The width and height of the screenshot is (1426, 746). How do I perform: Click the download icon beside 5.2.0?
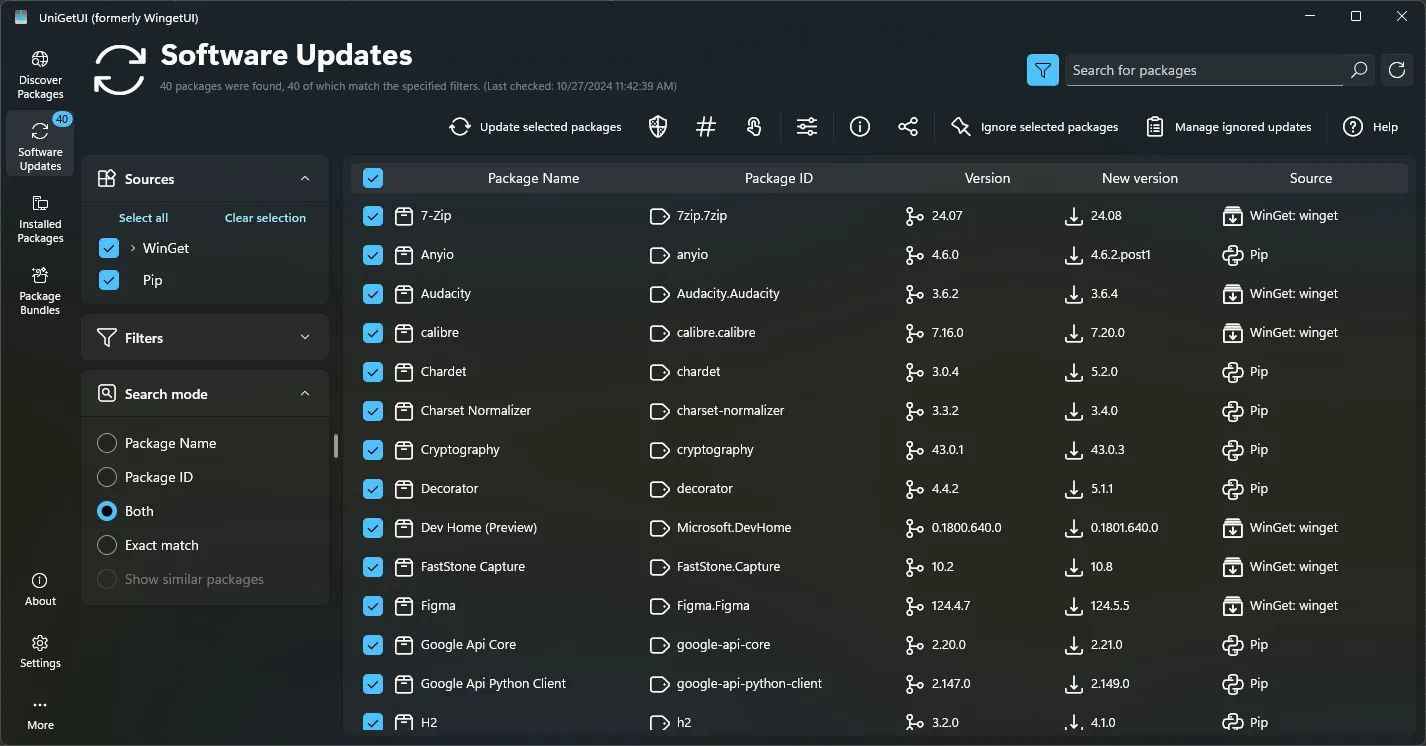1074,372
